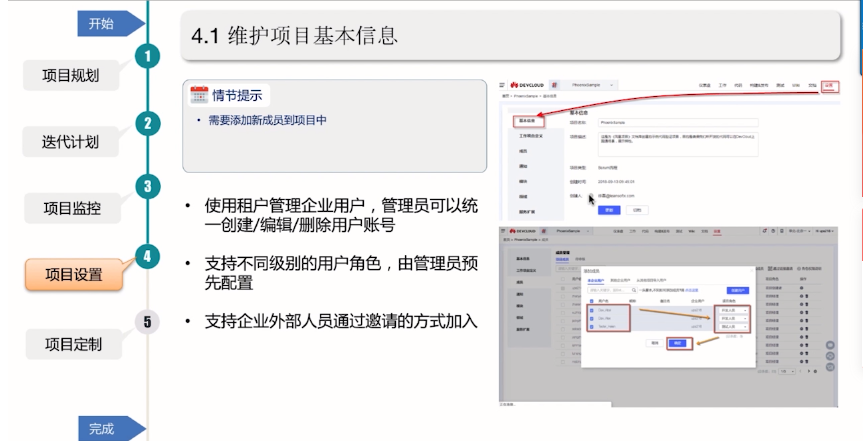Image resolution: width=863 pixels, height=441 pixels.
Task: Click step 2 circle on timeline
Action: tap(147, 123)
